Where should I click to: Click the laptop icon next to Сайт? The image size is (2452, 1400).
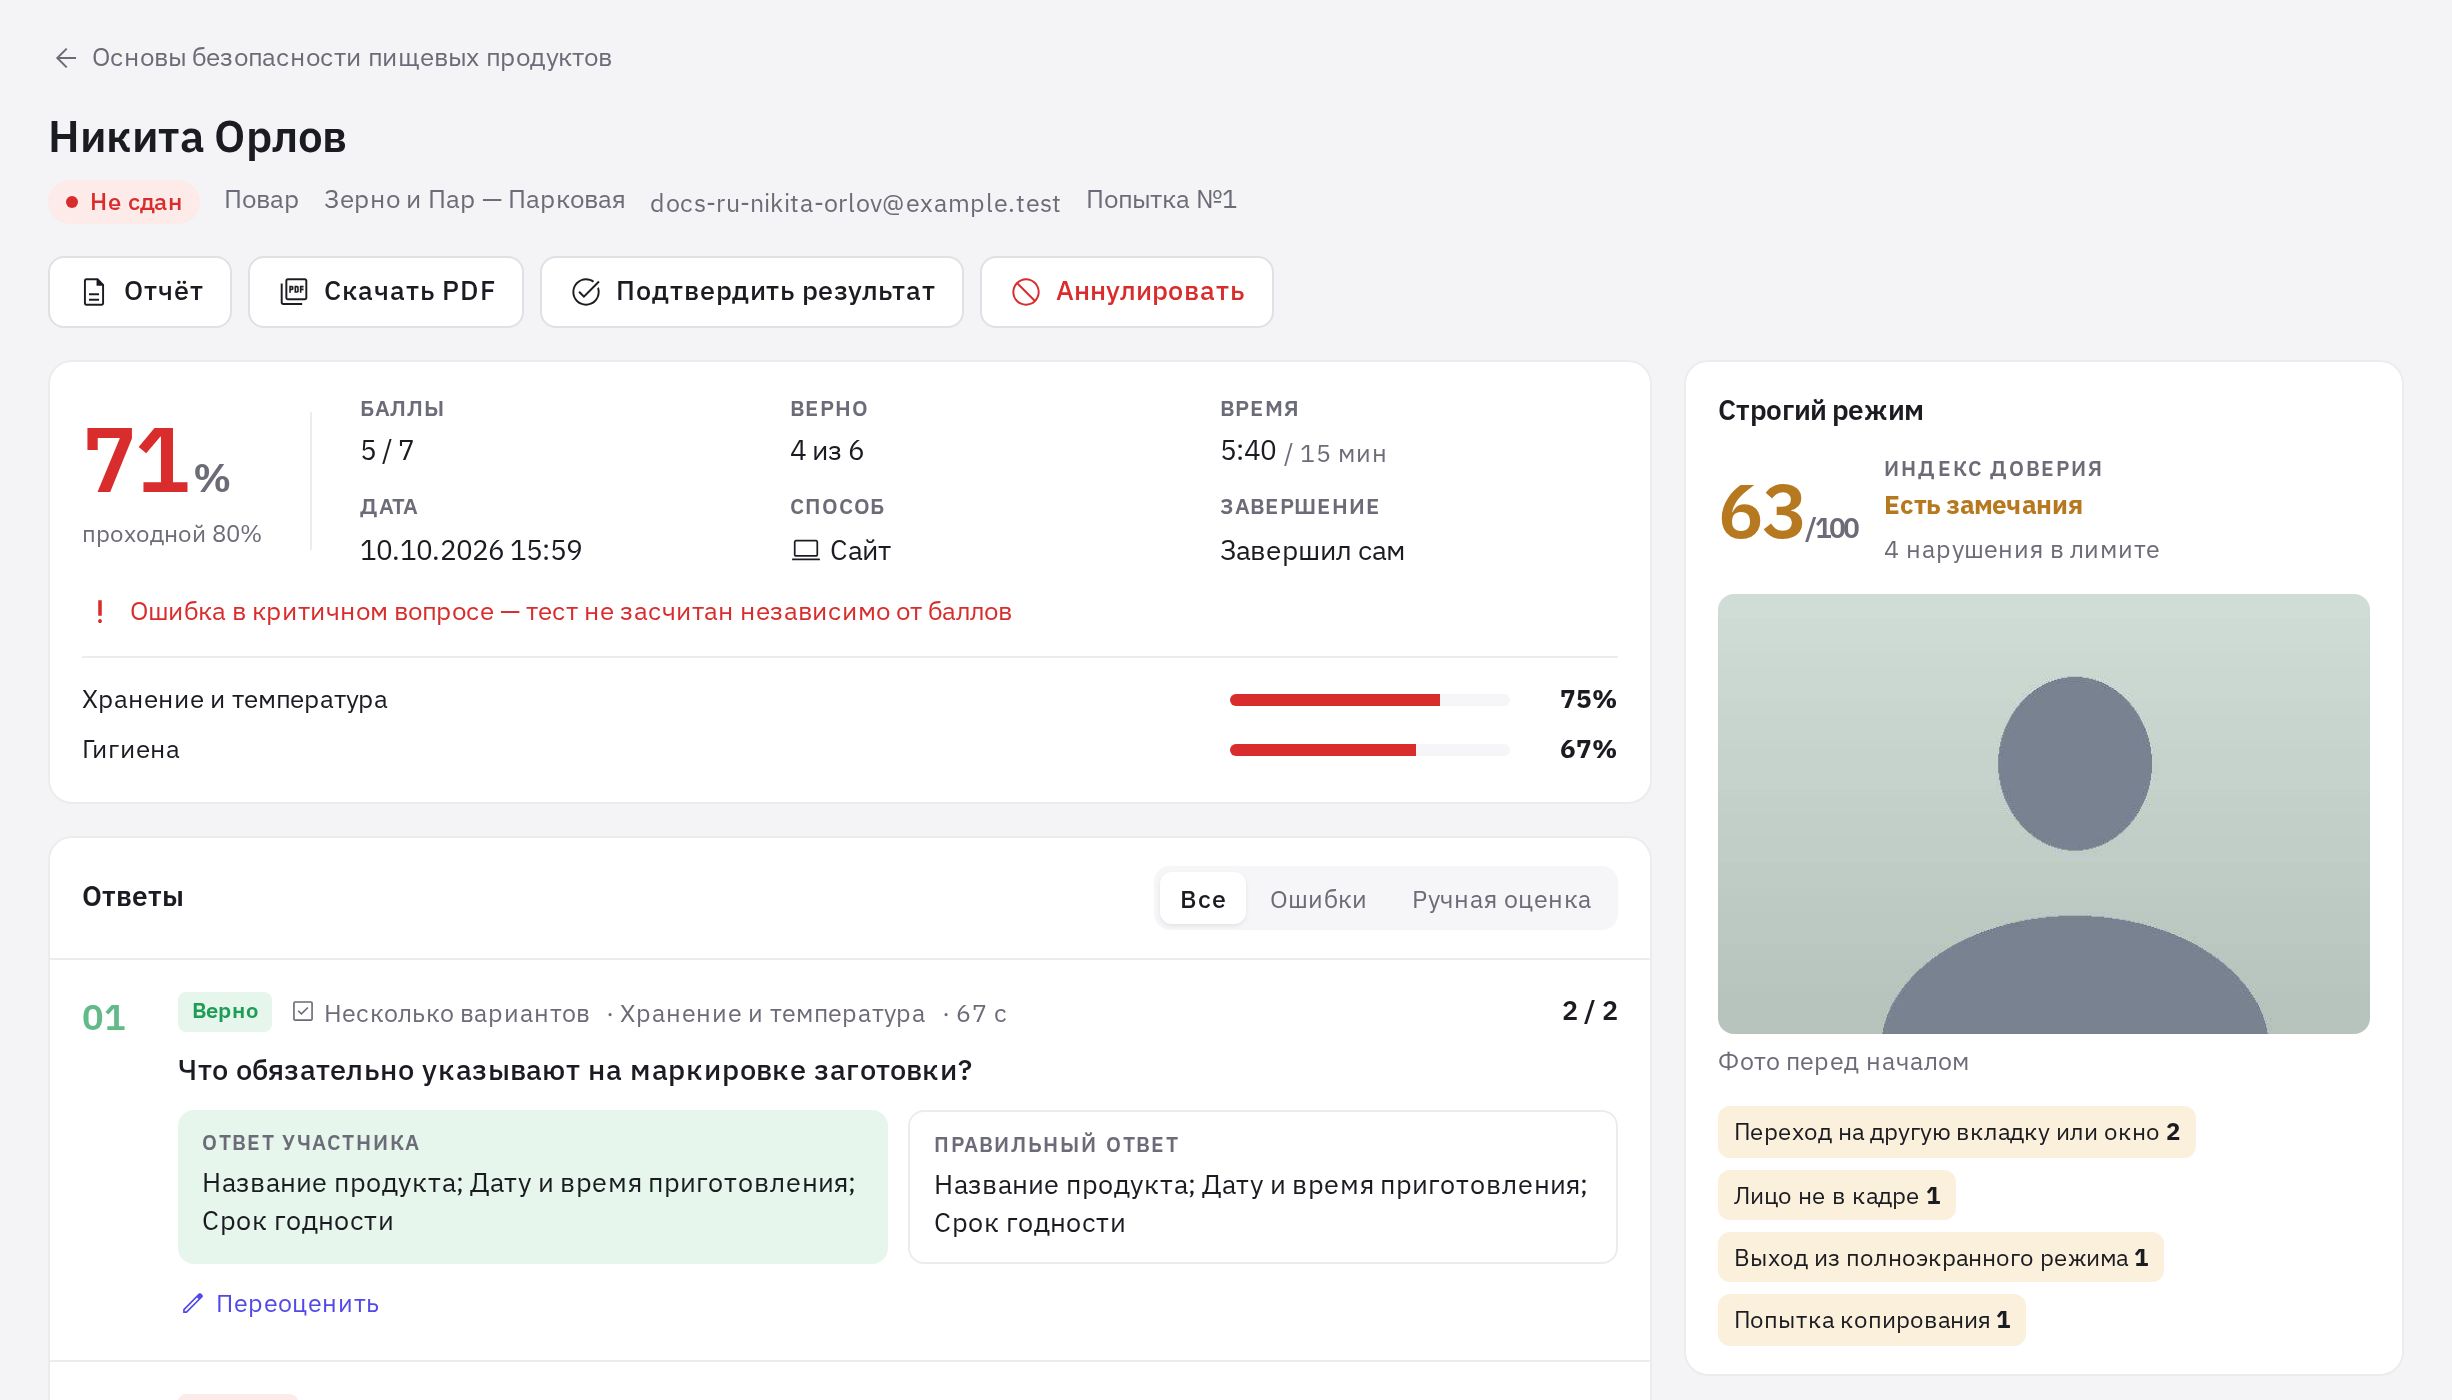(805, 550)
